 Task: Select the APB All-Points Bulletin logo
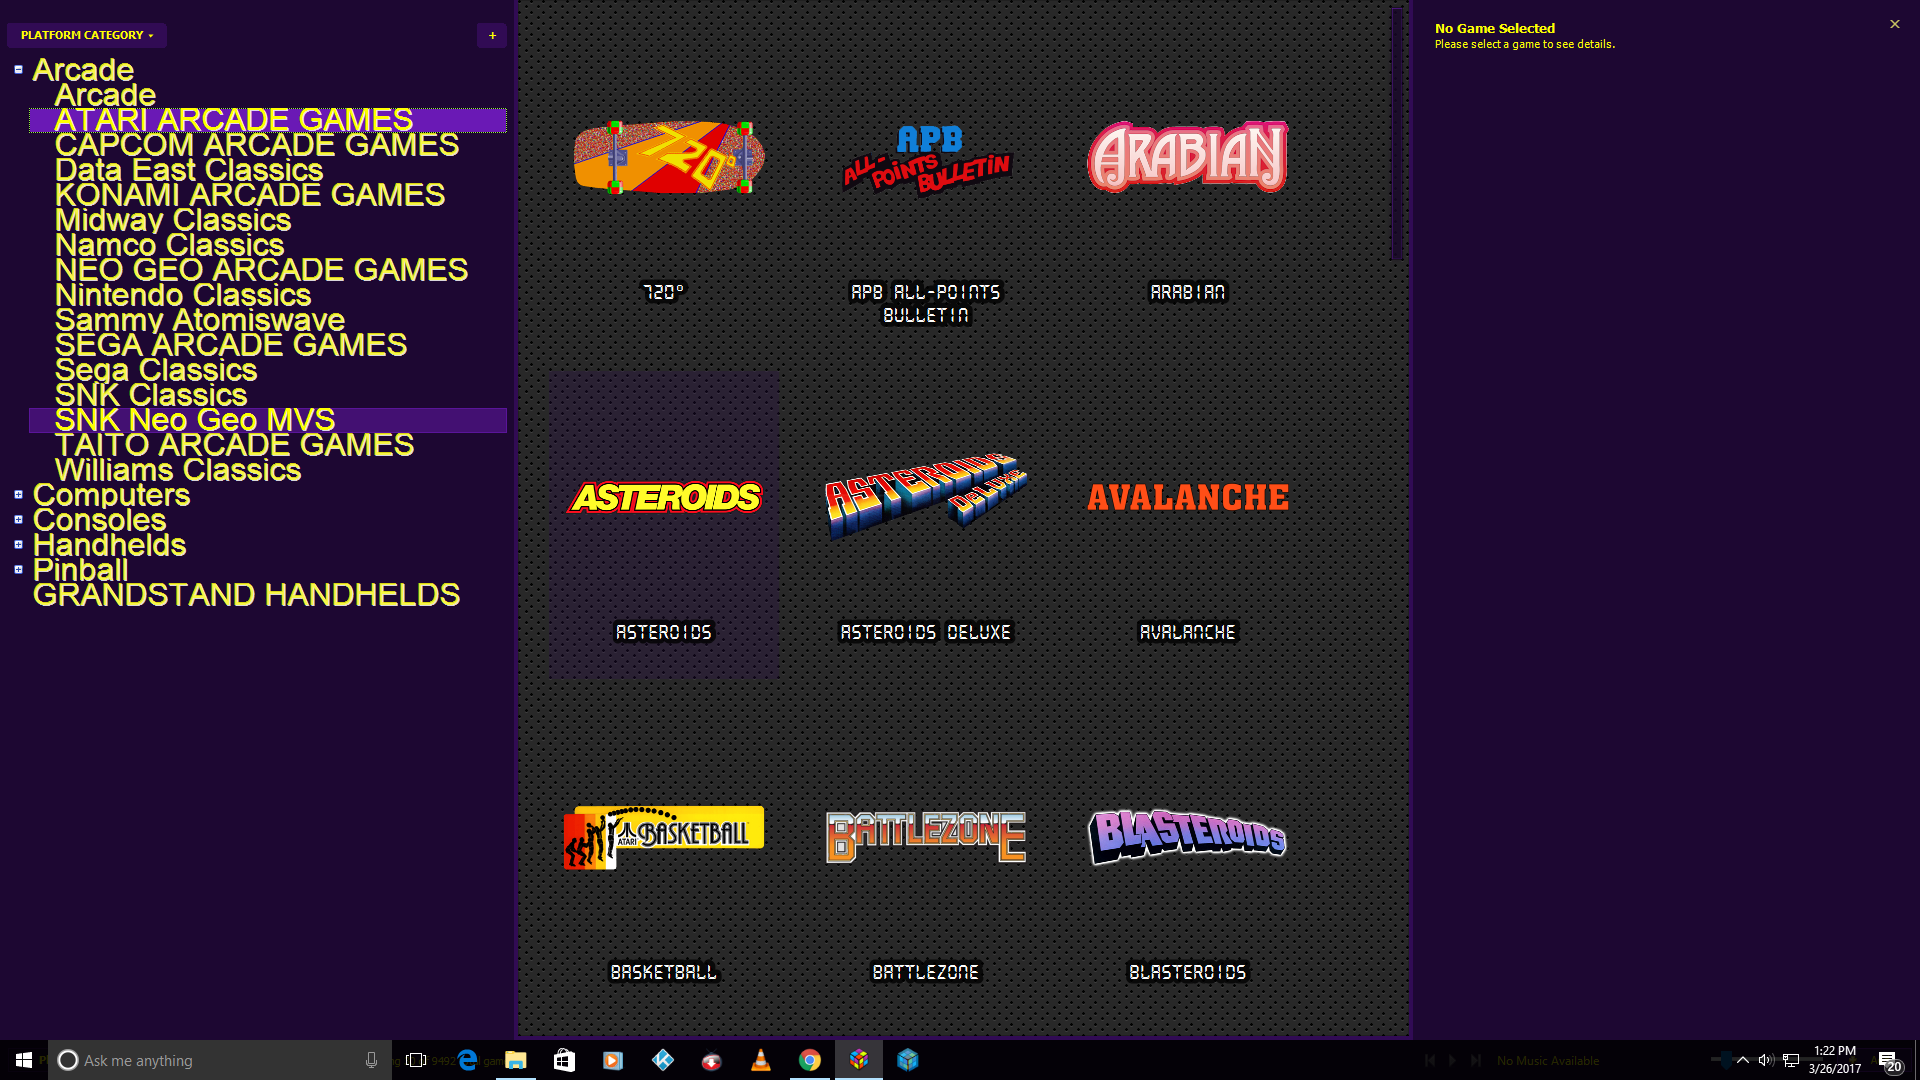(x=926, y=158)
